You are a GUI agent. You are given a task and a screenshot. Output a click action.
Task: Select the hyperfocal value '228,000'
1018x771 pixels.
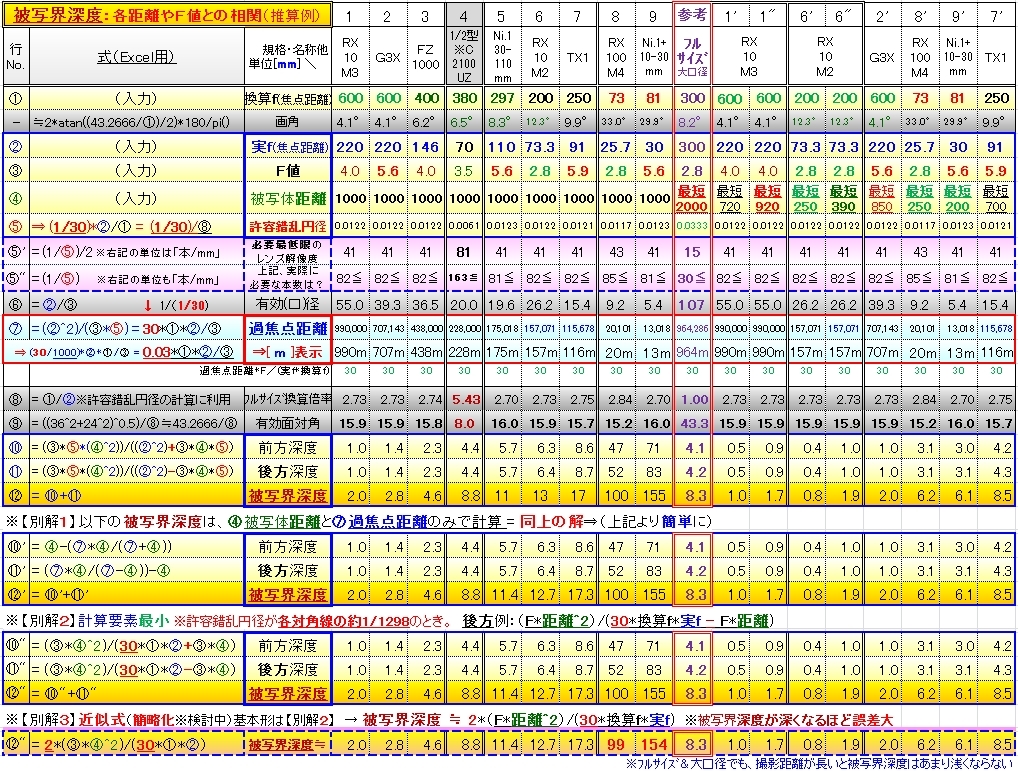pos(464,329)
